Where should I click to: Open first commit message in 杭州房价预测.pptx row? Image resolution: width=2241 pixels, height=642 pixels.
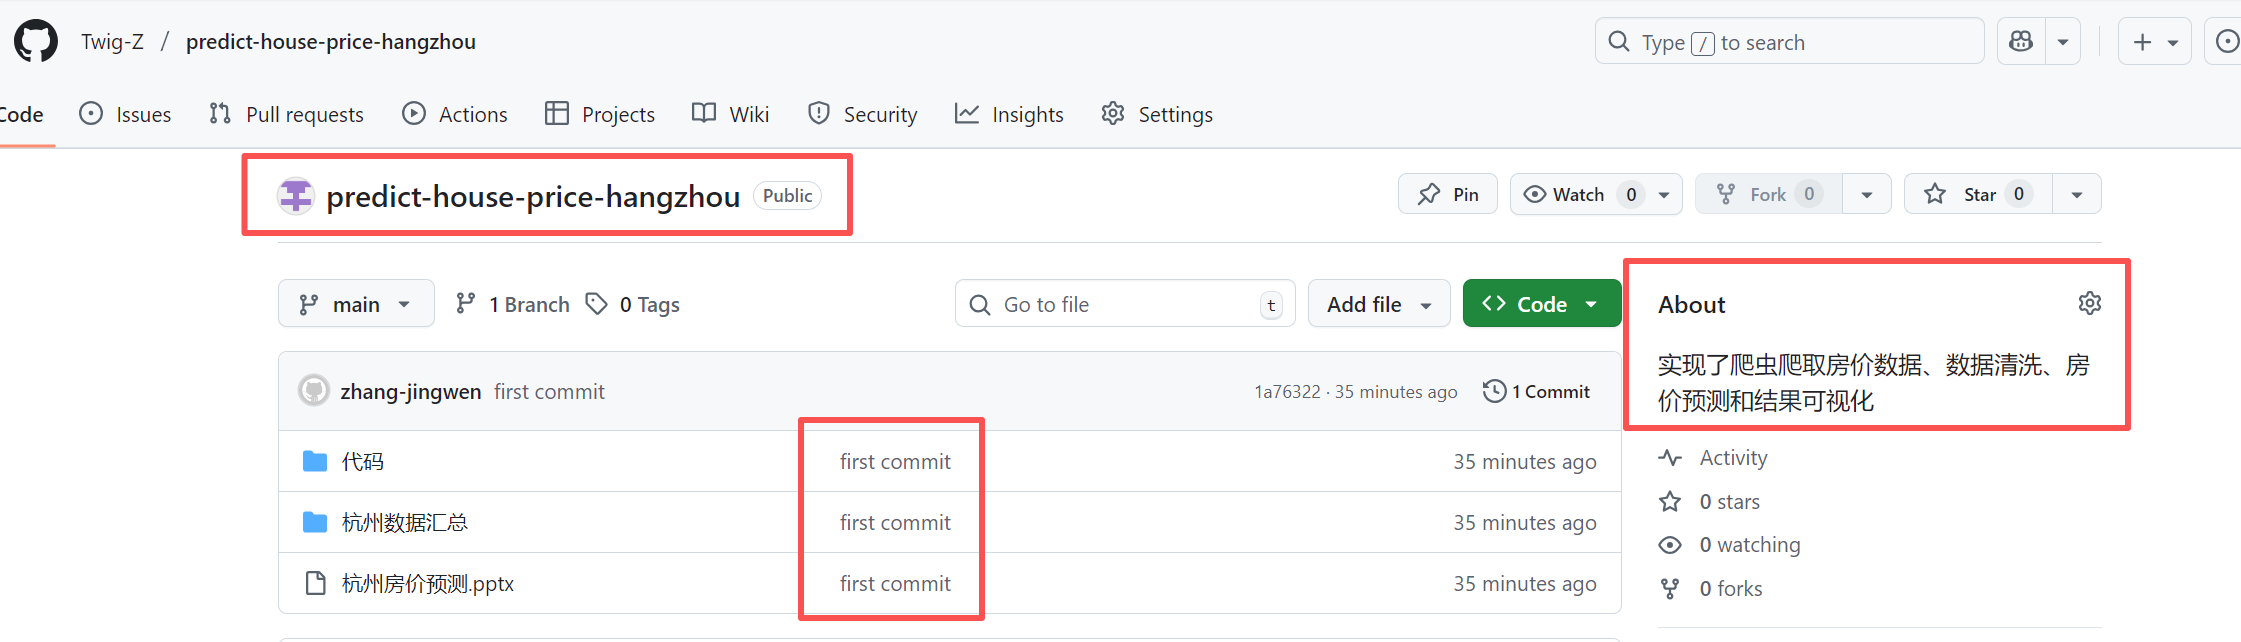click(x=895, y=583)
